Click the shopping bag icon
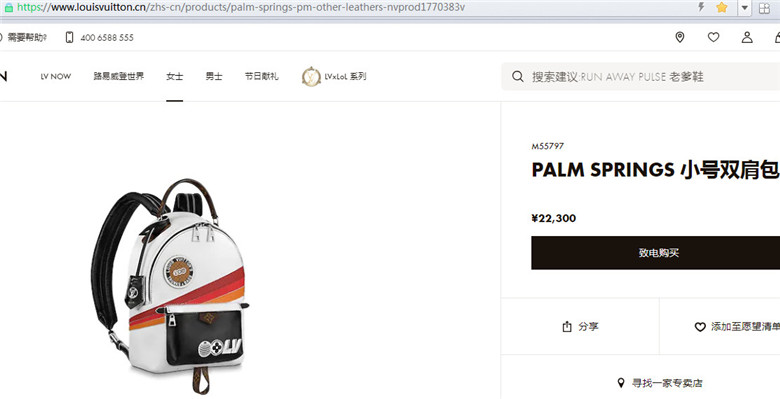 tap(777, 37)
